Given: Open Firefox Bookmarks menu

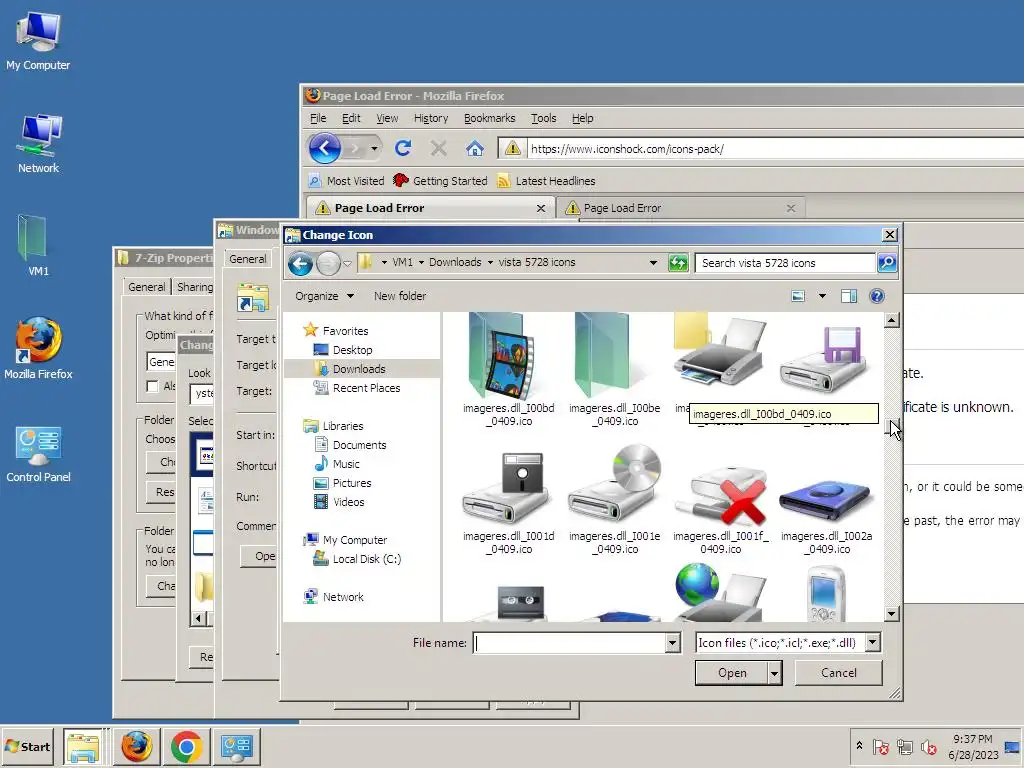Looking at the screenshot, I should [x=490, y=118].
